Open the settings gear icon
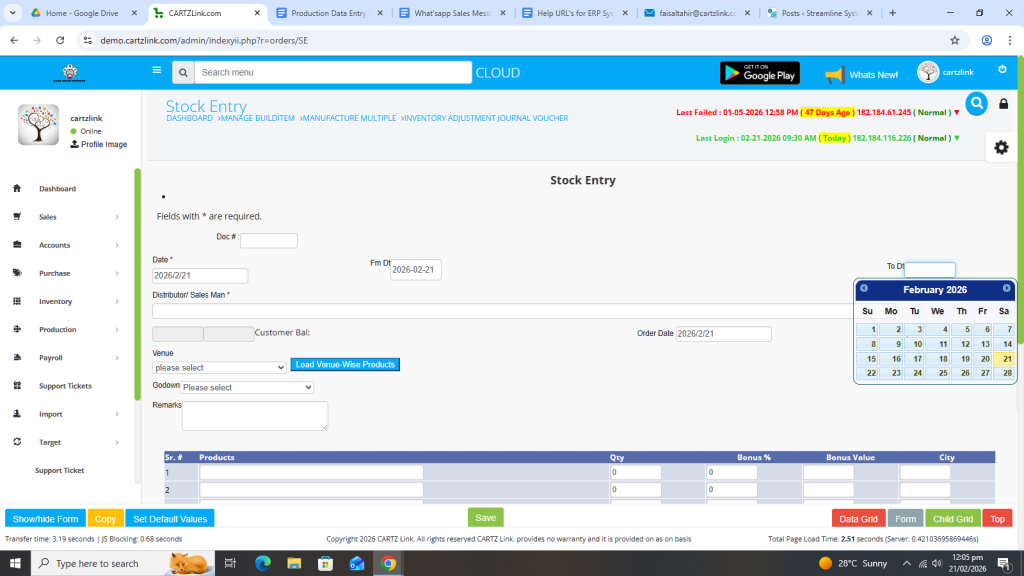The image size is (1024, 576). point(1001,147)
